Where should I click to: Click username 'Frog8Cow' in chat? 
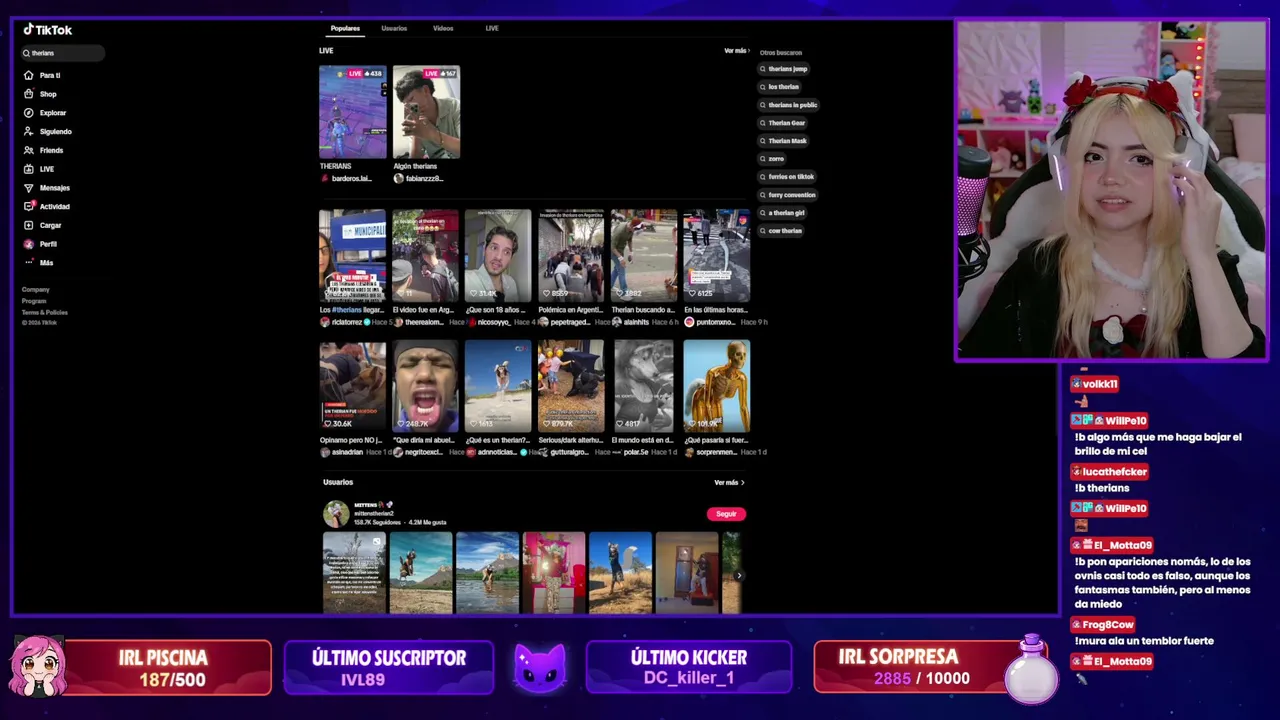[1108, 625]
